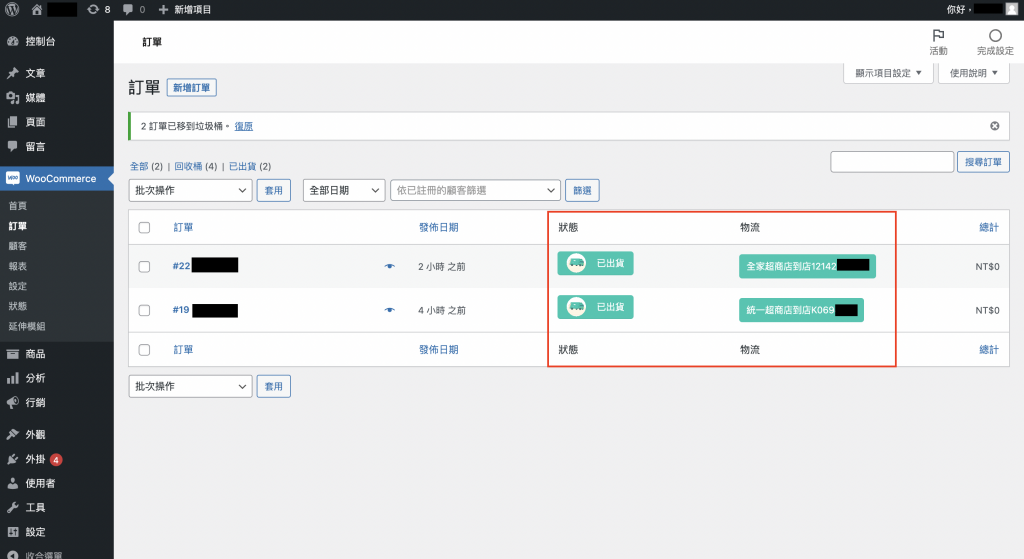The image size is (1024, 559).
Task: Open 商品 in the sidebar menu
Action: tap(35, 354)
